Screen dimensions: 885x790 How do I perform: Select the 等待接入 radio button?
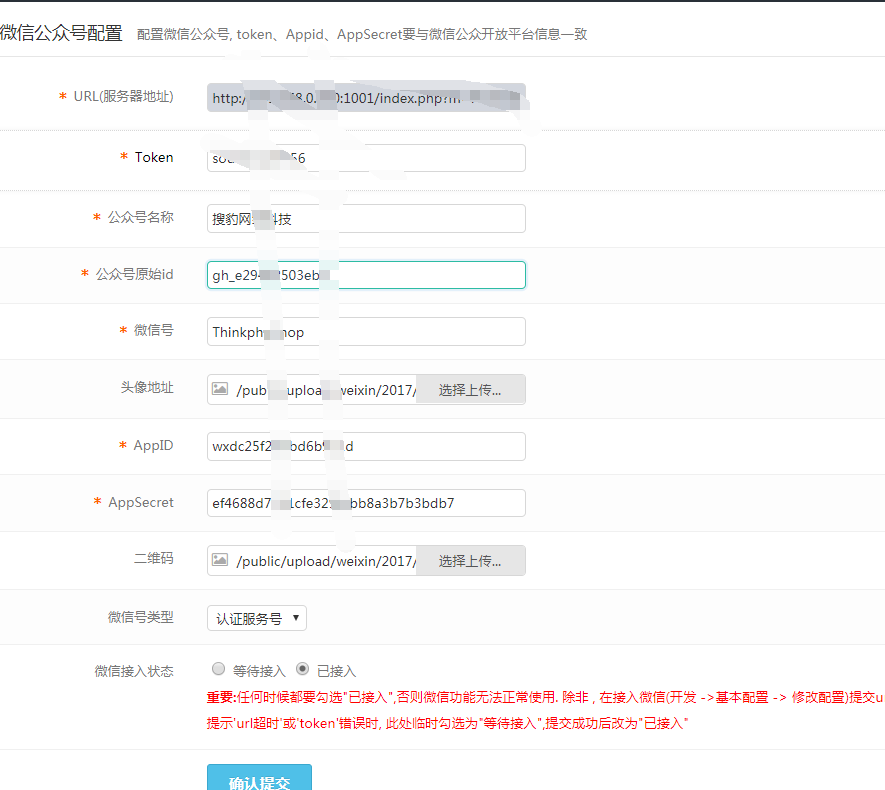218,669
